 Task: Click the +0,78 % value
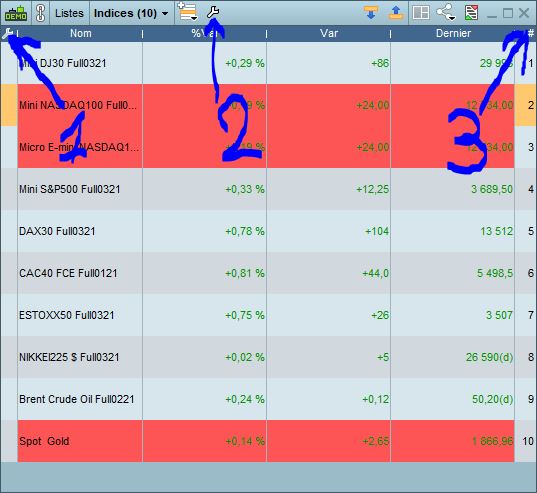tap(245, 231)
